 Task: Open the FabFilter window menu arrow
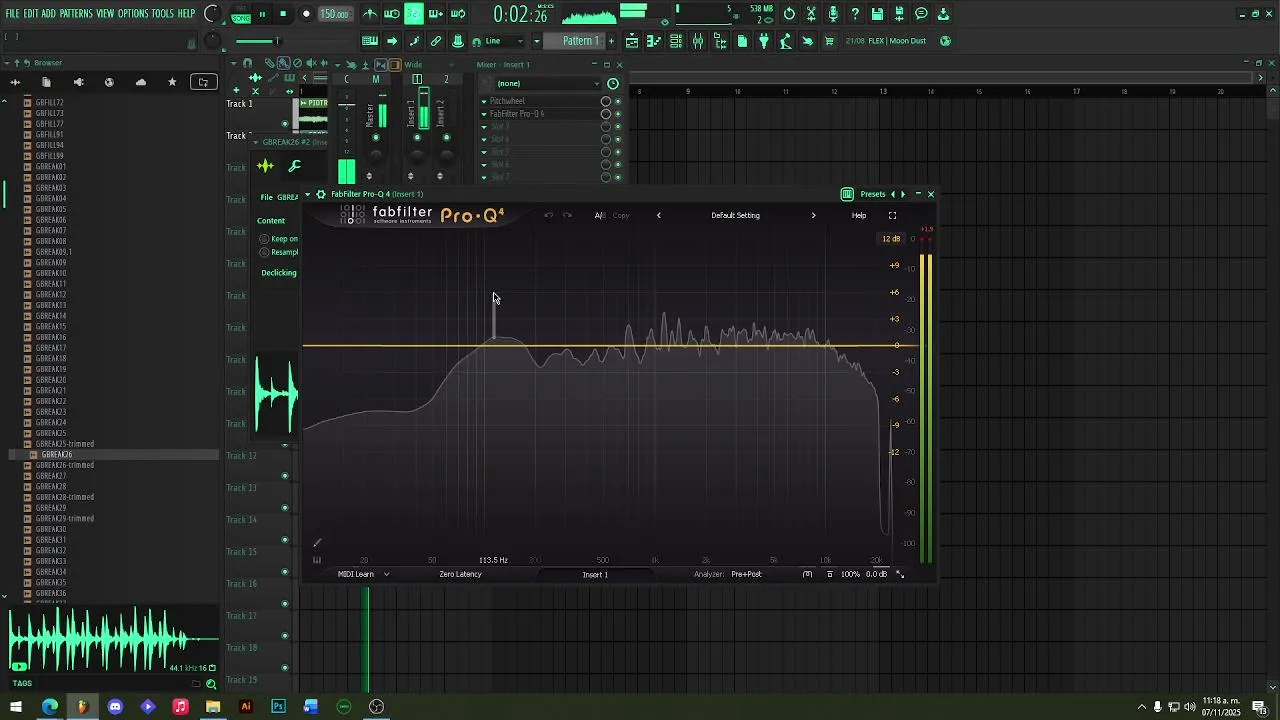click(x=307, y=194)
